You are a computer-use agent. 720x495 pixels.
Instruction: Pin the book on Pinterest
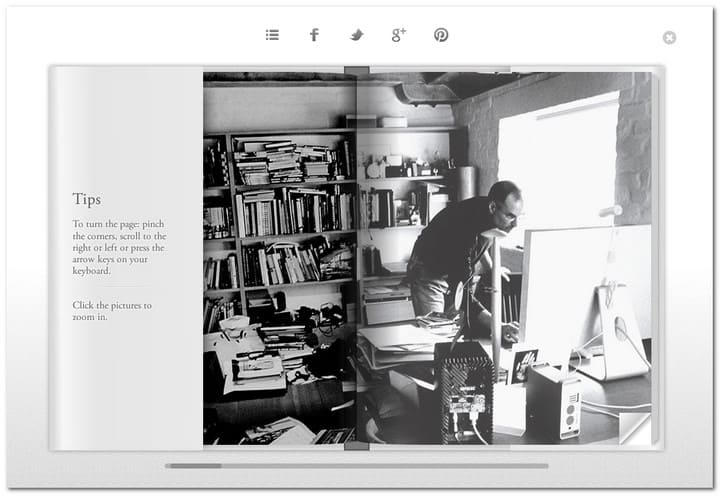point(441,35)
